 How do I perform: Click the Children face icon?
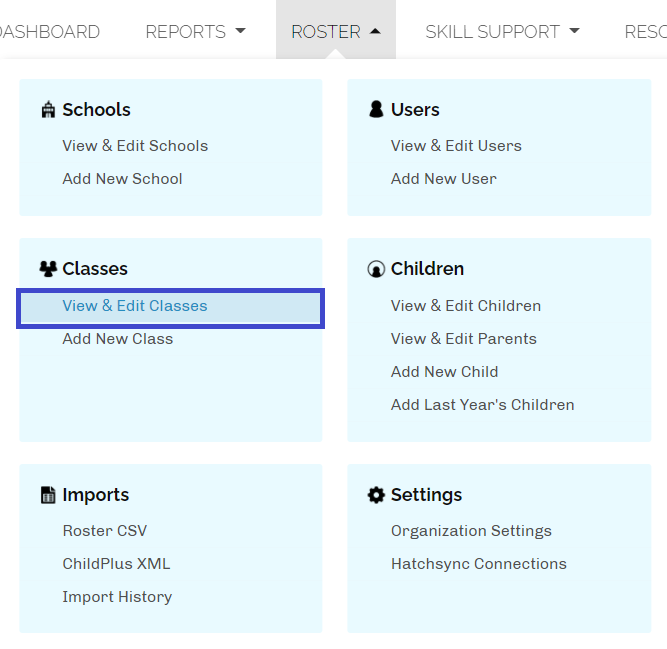click(376, 269)
